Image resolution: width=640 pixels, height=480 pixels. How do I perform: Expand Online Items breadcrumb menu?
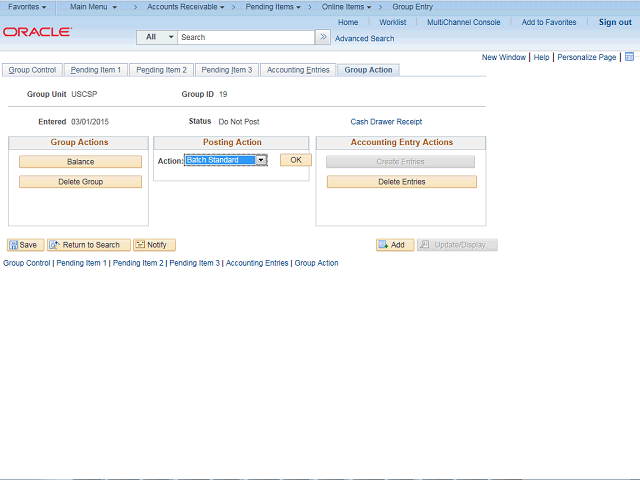346,7
